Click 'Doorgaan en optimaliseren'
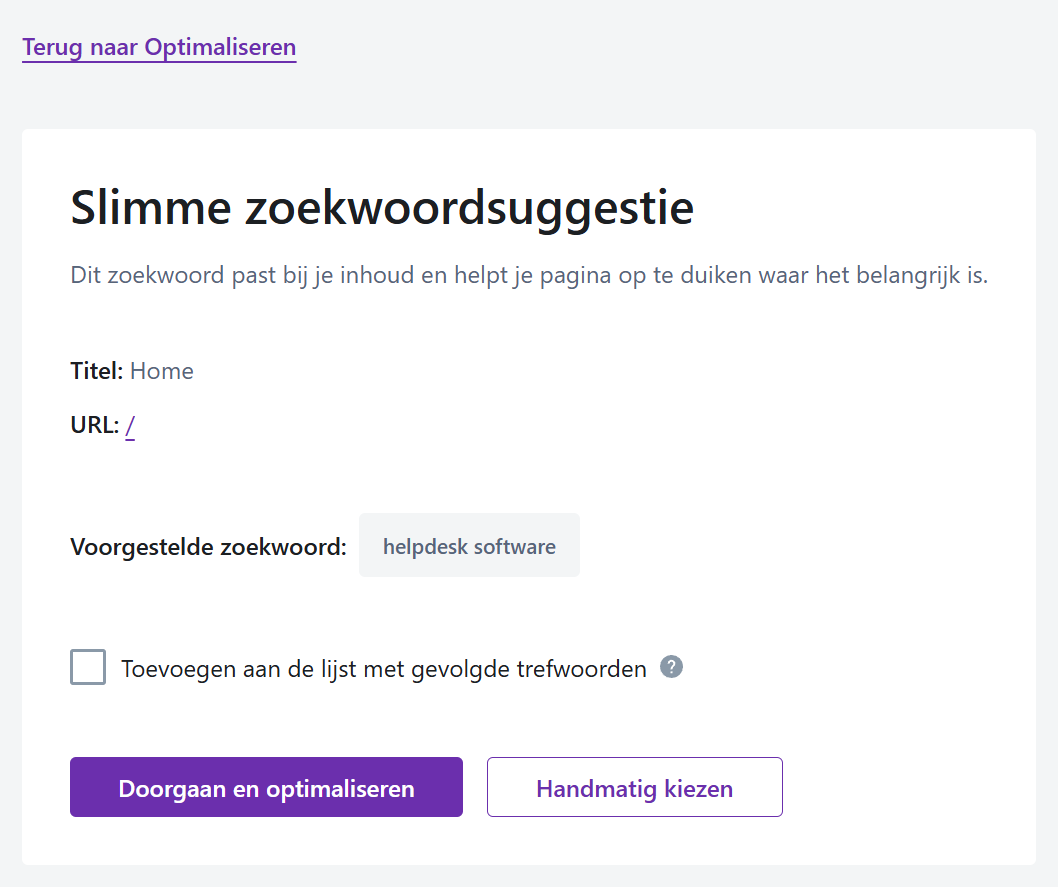This screenshot has width=1058, height=887. [x=265, y=787]
